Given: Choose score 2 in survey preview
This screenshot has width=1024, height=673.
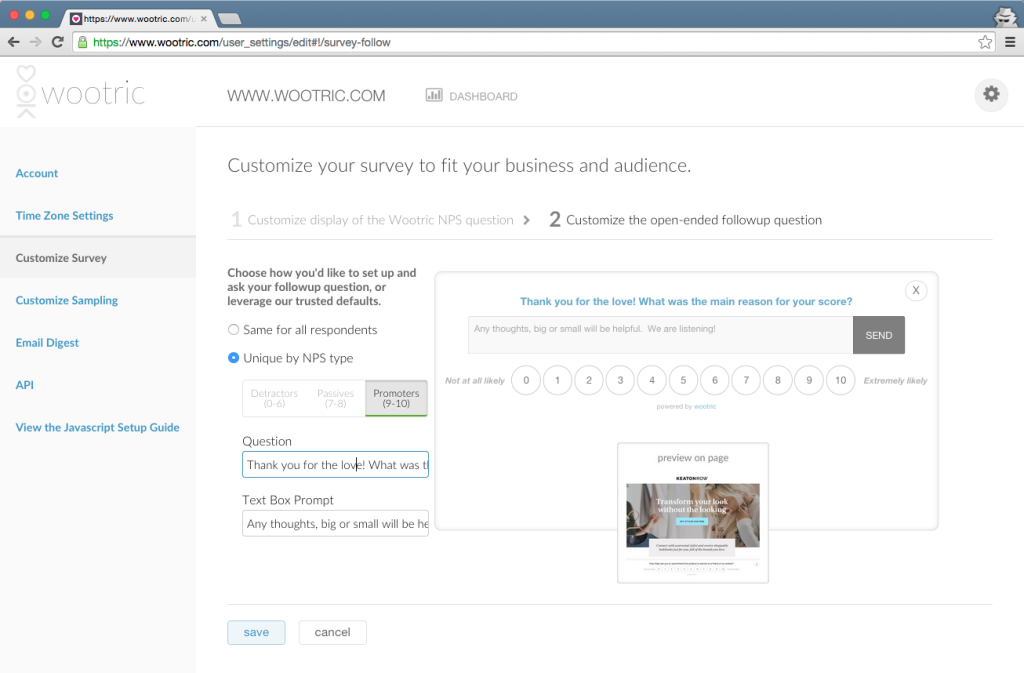Looking at the screenshot, I should click(588, 381).
